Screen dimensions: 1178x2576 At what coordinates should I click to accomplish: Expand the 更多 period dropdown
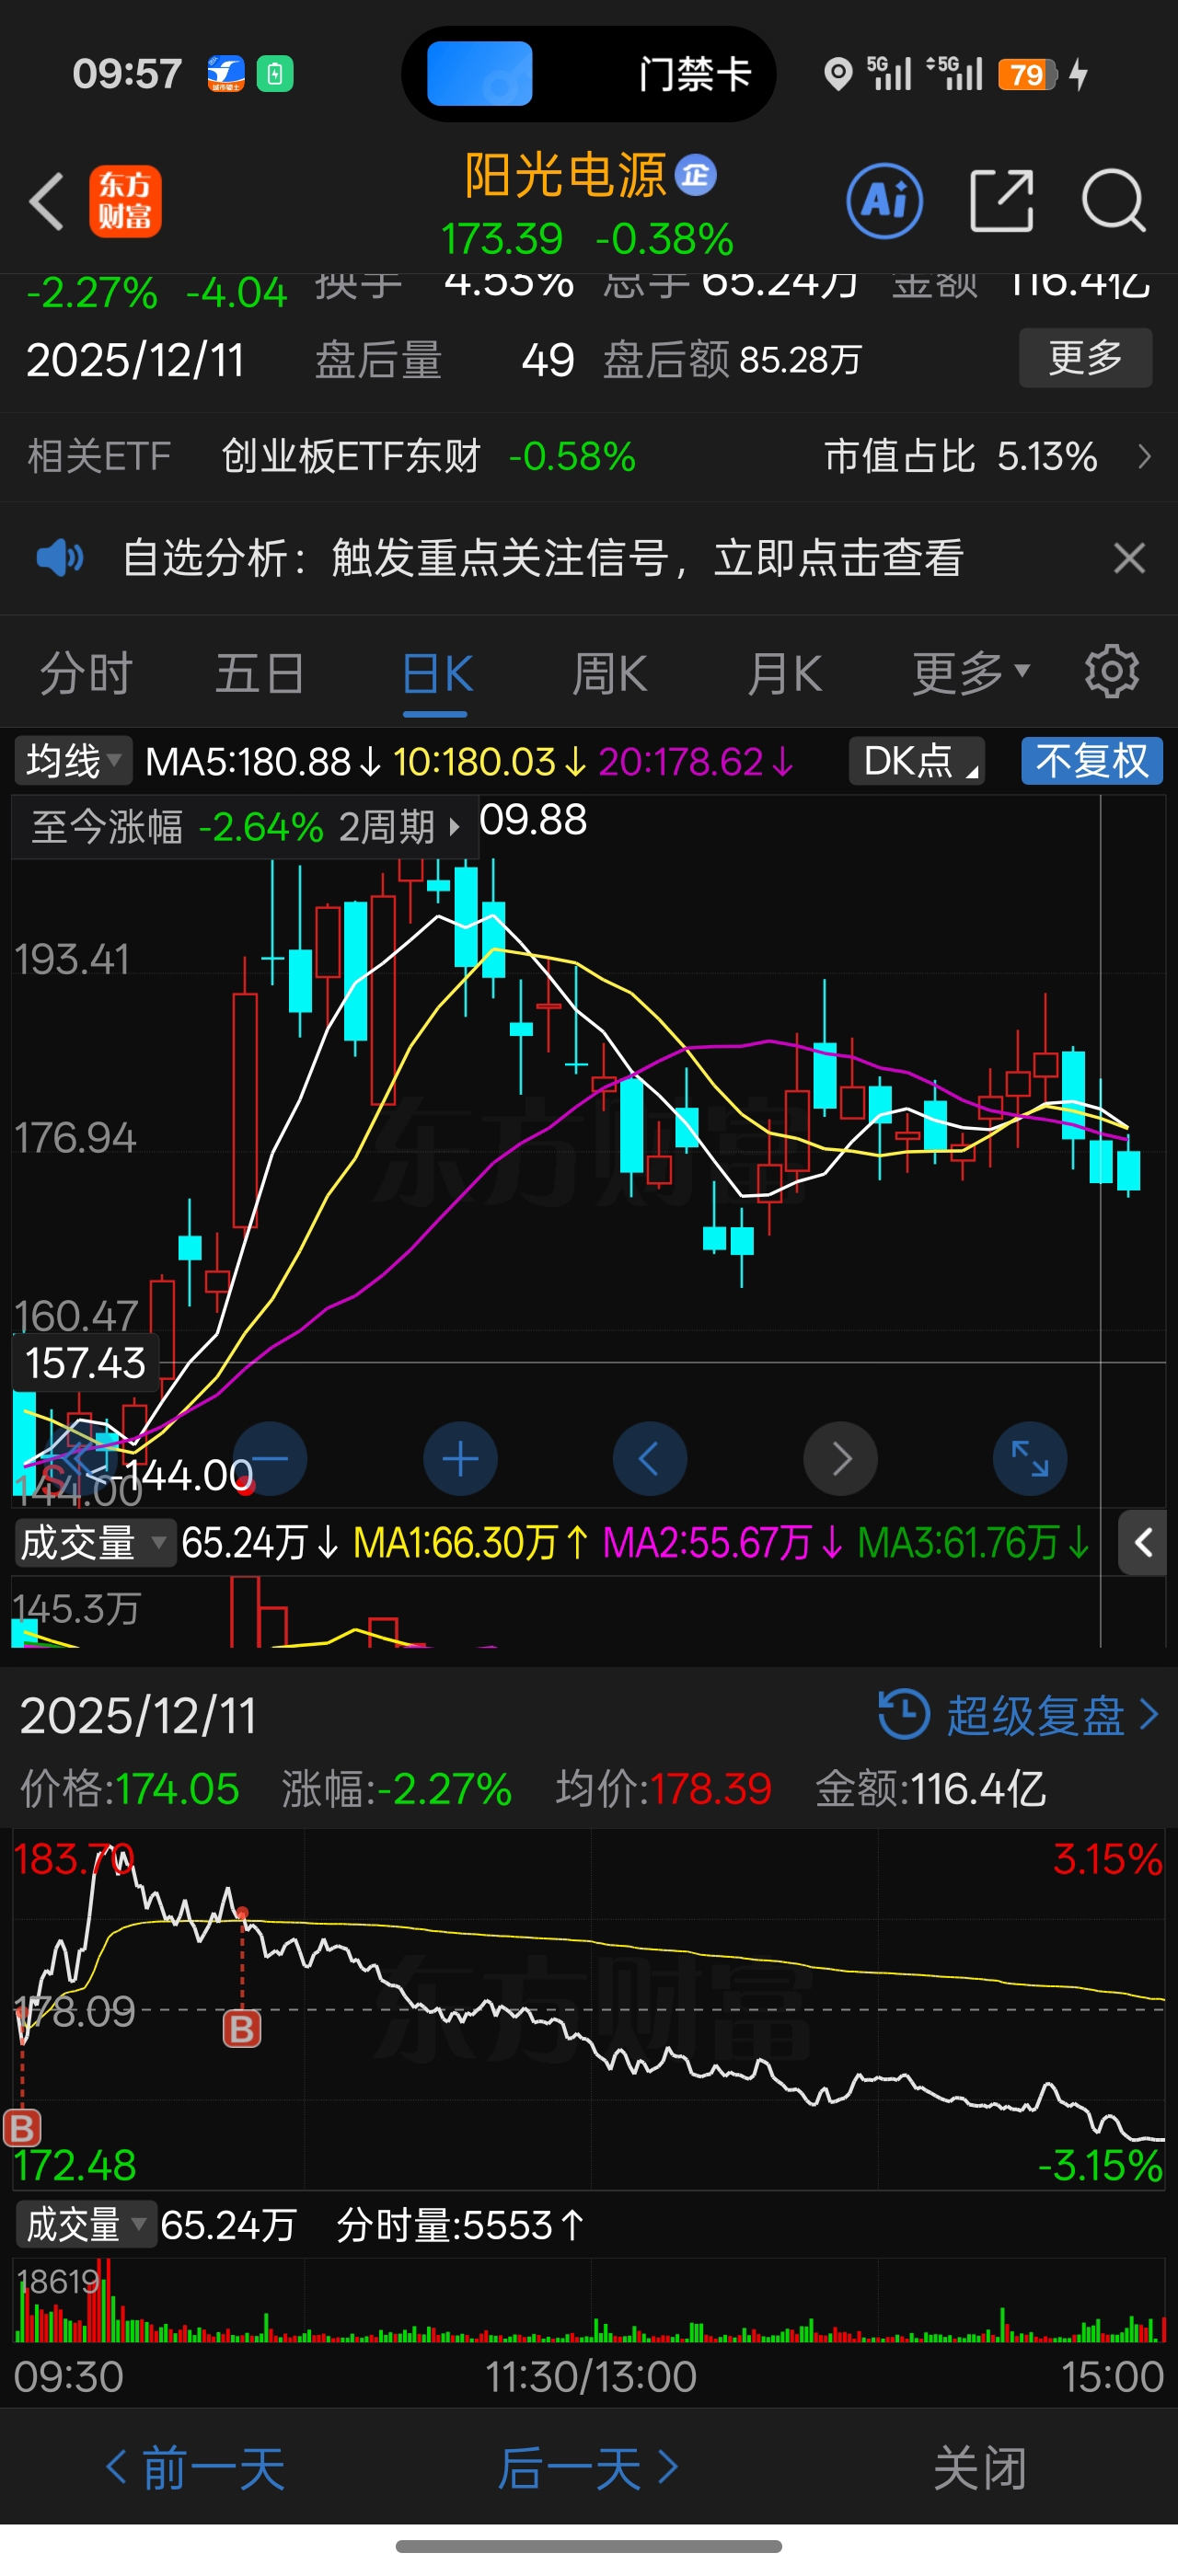pyautogui.click(x=970, y=673)
